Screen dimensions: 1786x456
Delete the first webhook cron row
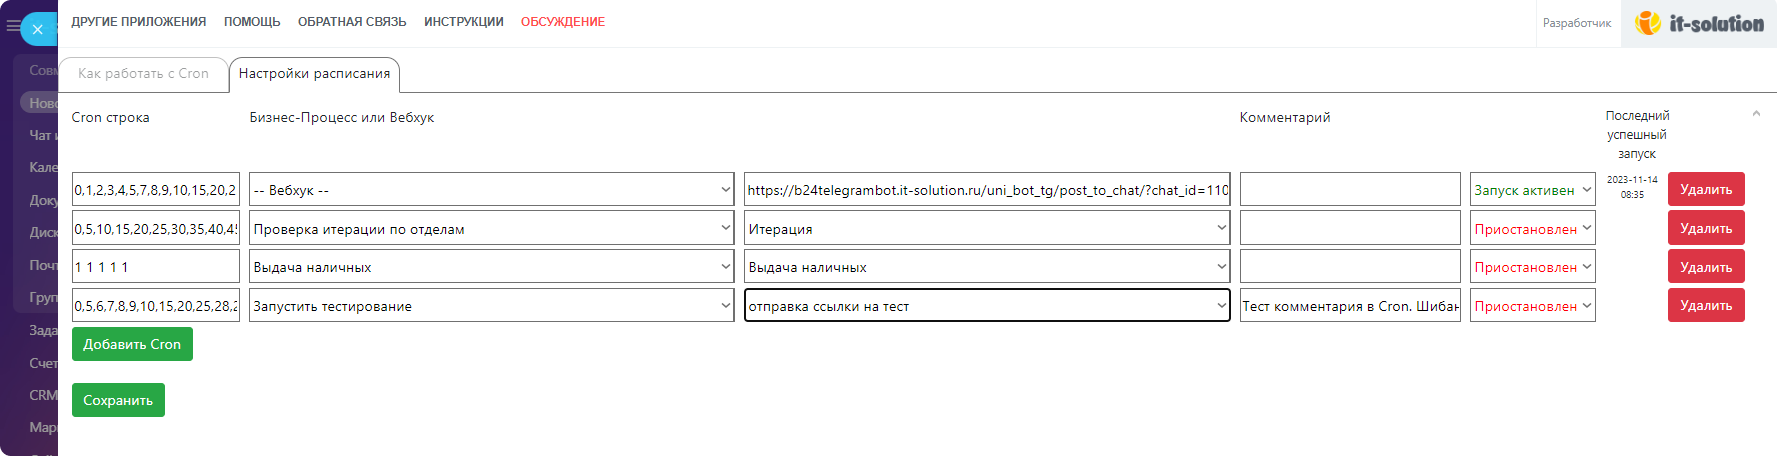tap(1705, 190)
